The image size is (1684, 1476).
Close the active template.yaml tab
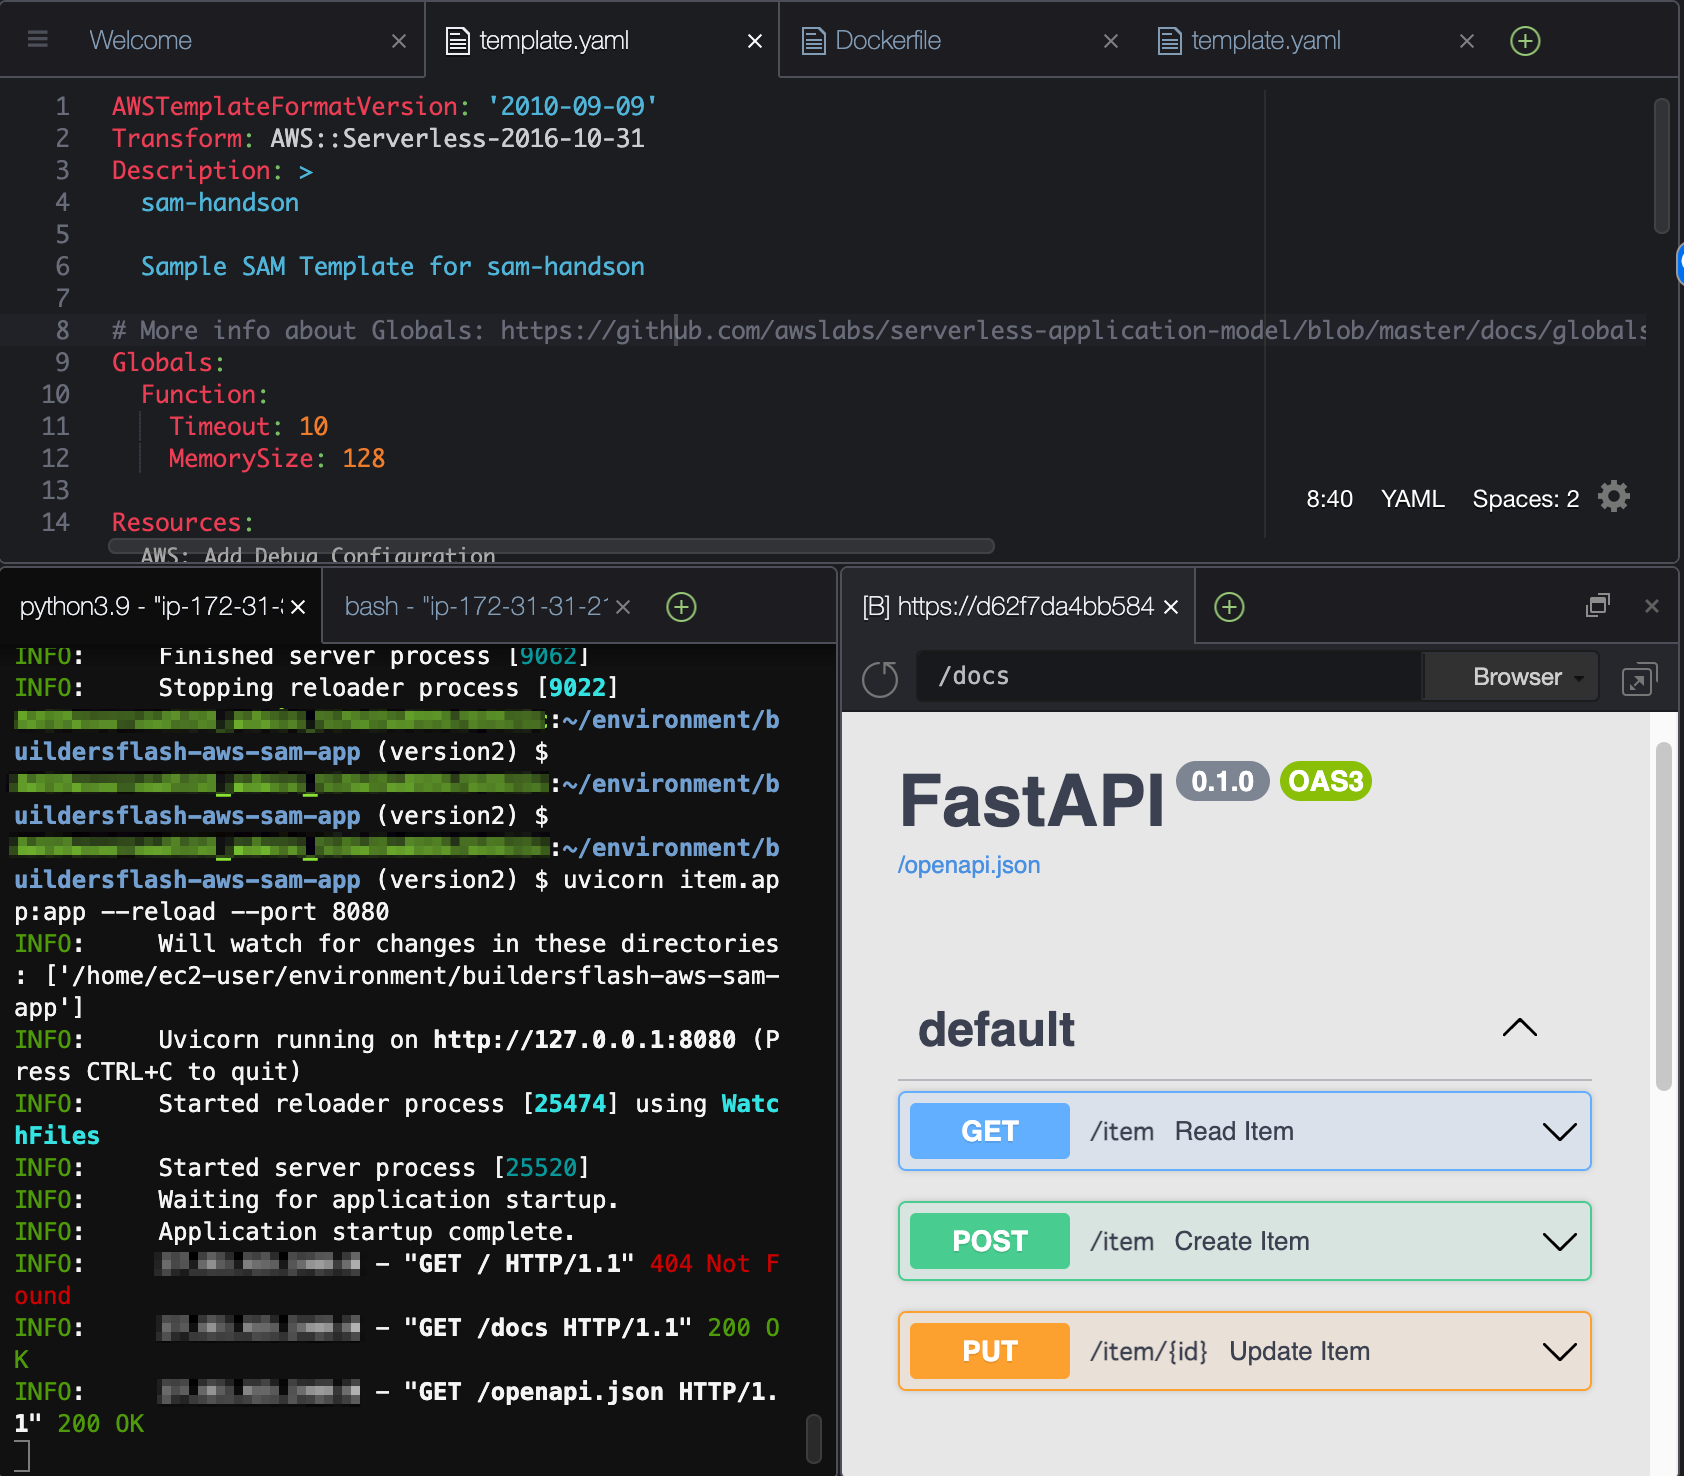755,41
